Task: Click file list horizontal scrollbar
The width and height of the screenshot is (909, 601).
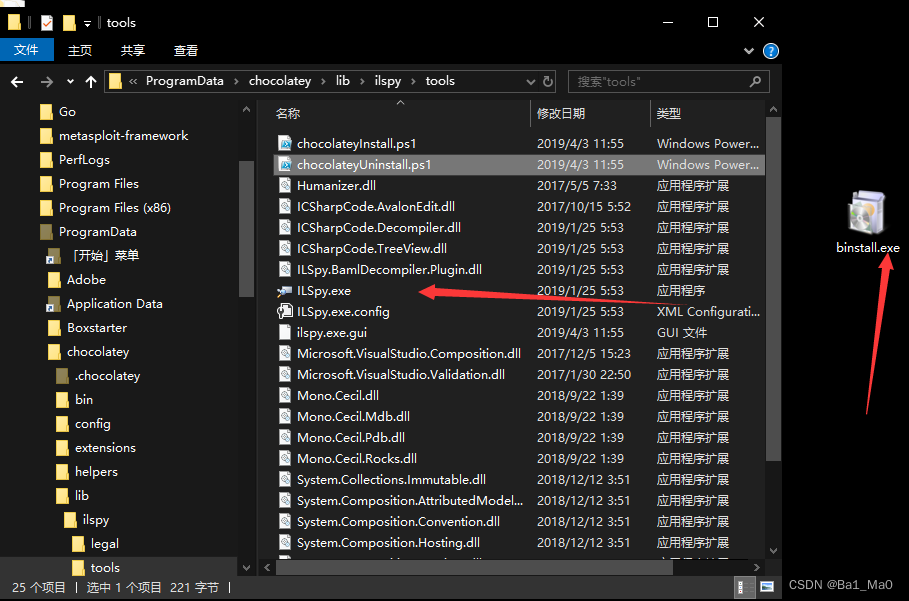Action: [474, 567]
